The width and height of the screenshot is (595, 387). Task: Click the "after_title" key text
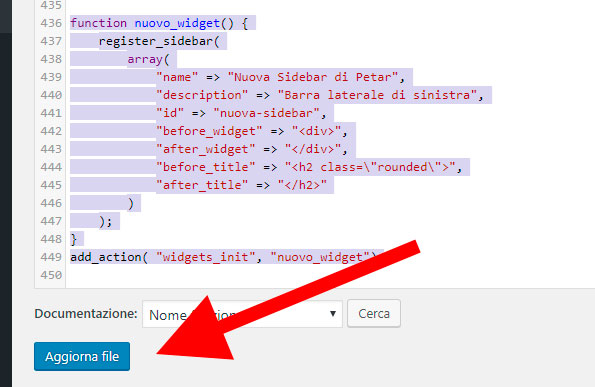click(x=202, y=185)
